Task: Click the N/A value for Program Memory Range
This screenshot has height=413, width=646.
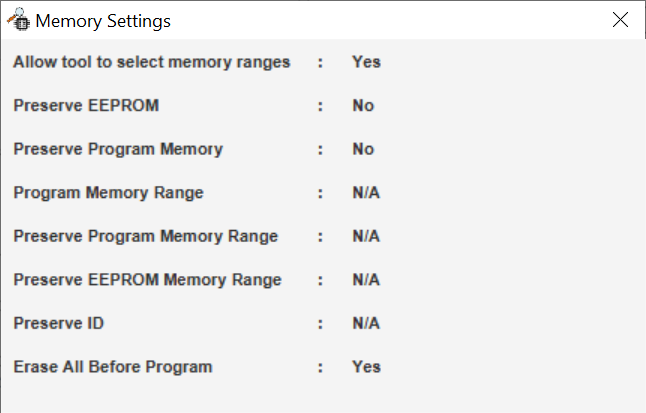Action: tap(366, 193)
